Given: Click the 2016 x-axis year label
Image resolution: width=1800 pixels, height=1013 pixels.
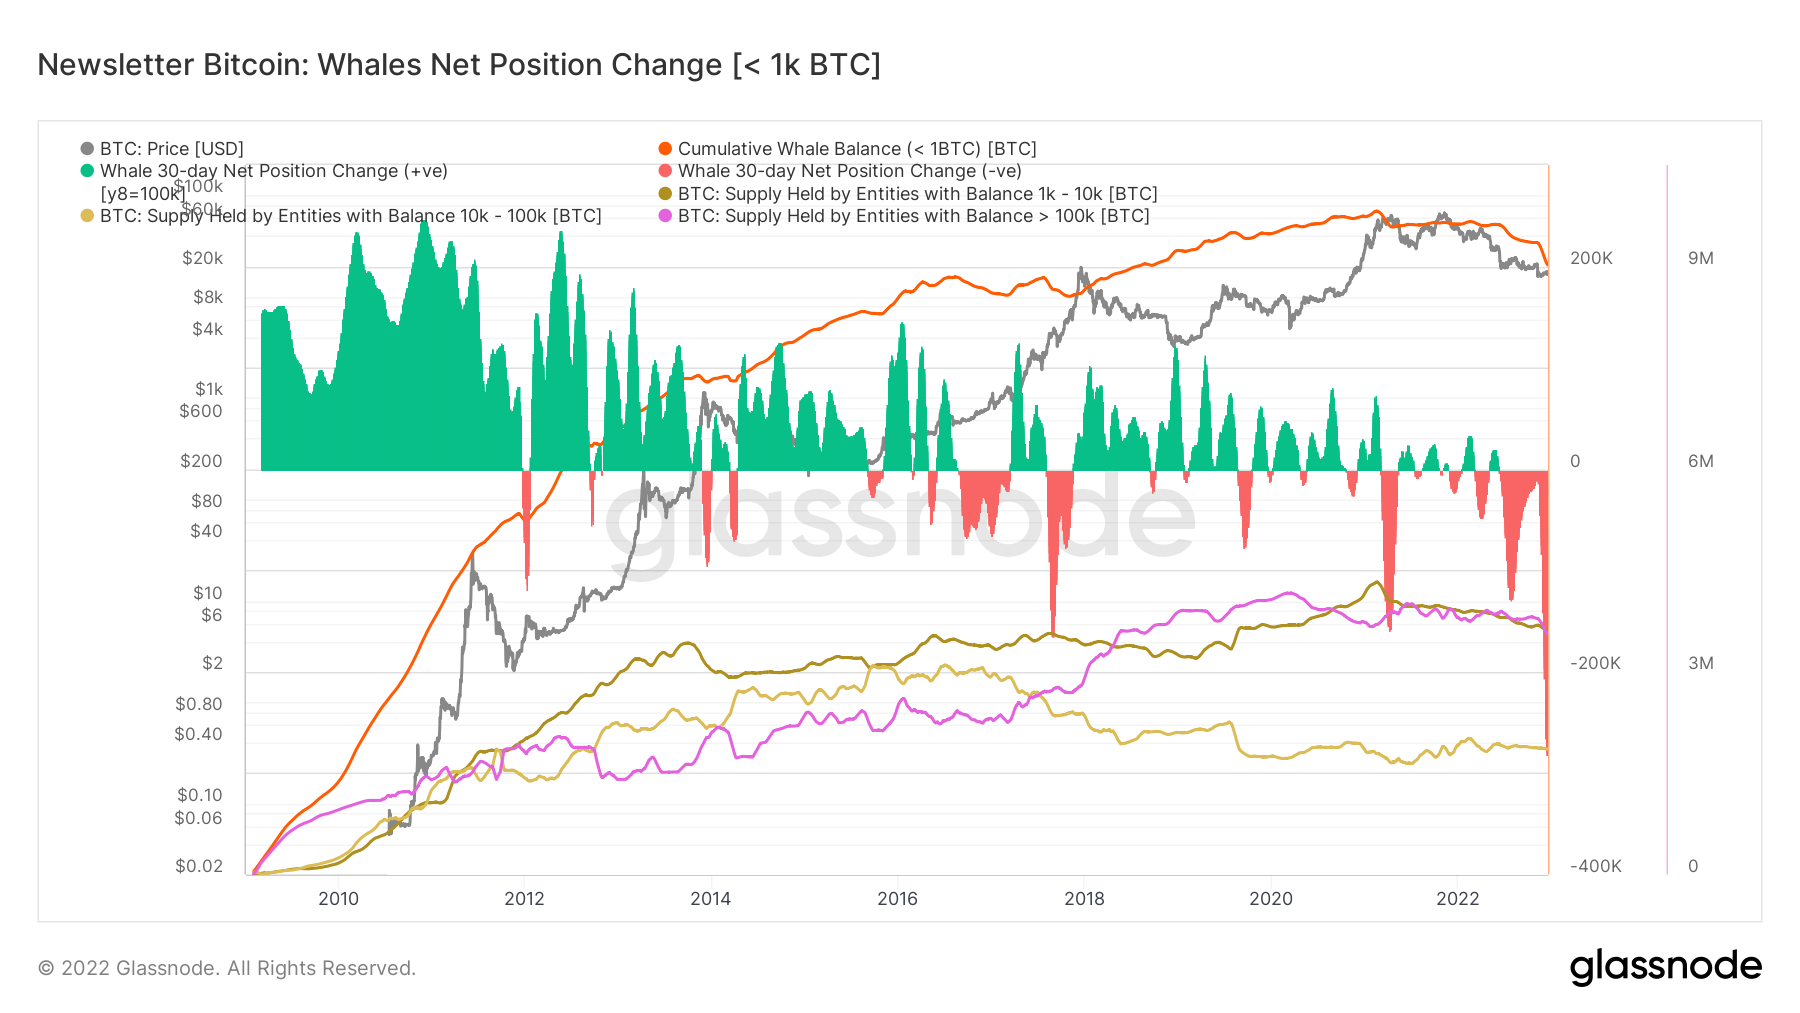Looking at the screenshot, I should click(x=897, y=898).
